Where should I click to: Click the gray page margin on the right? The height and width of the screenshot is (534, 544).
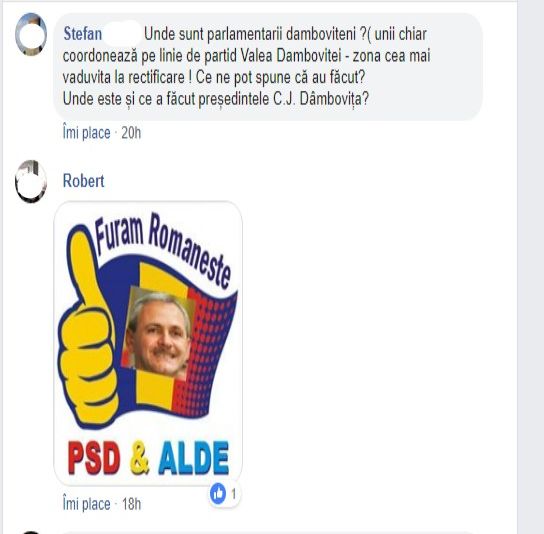tap(530, 267)
